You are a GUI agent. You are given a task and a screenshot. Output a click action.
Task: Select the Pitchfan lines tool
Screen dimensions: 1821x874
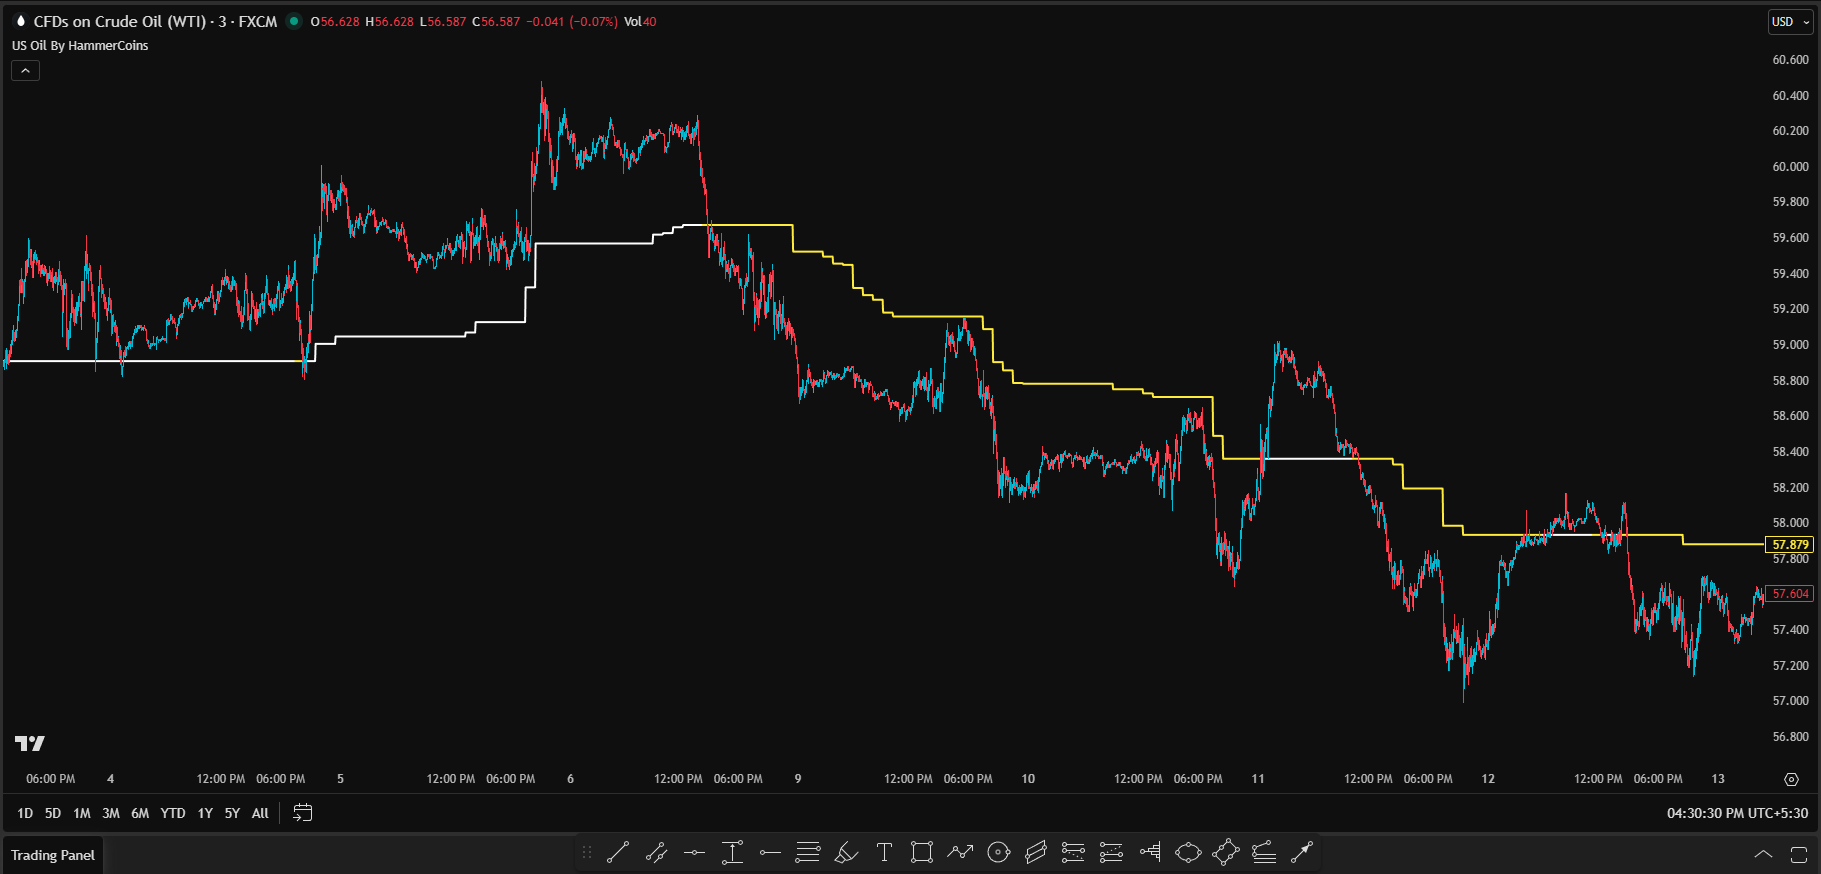(x=1264, y=853)
